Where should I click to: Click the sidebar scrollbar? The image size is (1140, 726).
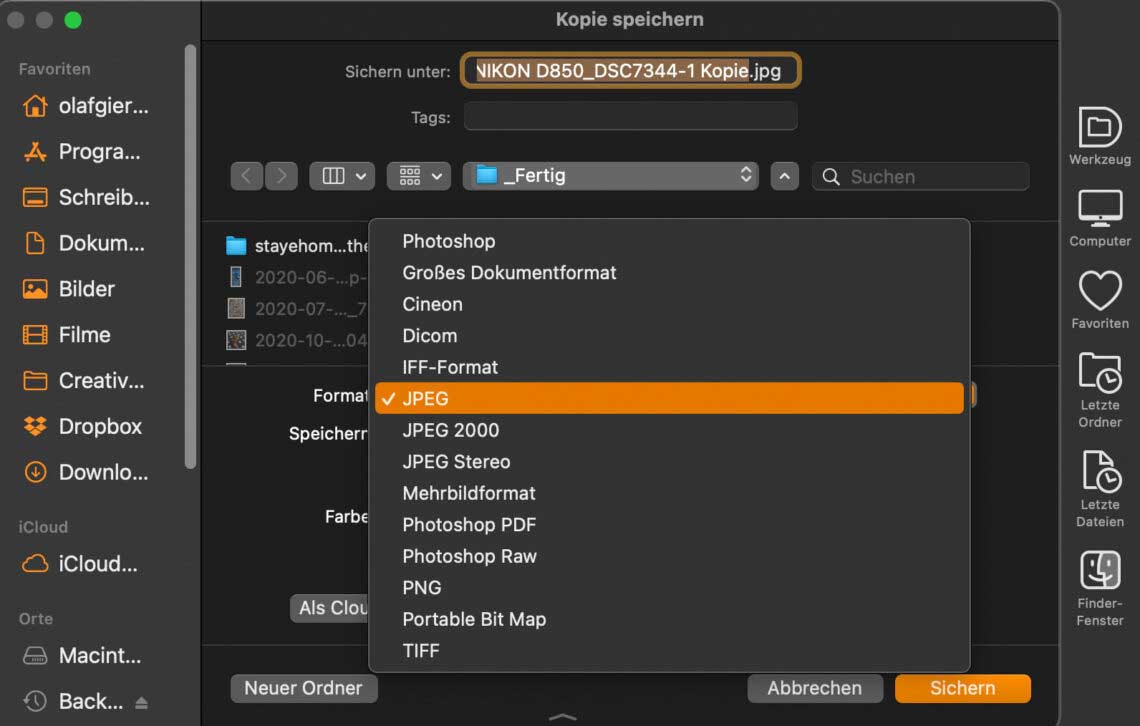click(190, 257)
